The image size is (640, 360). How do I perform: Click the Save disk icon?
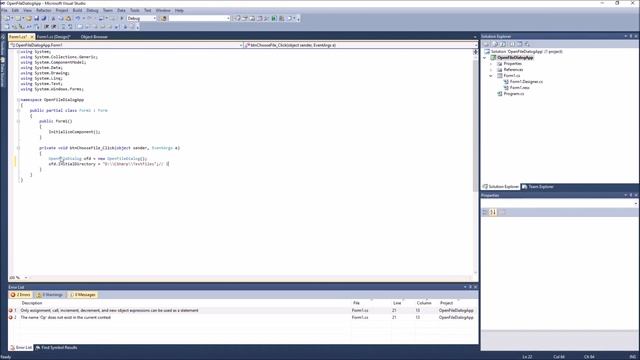pos(36,18)
